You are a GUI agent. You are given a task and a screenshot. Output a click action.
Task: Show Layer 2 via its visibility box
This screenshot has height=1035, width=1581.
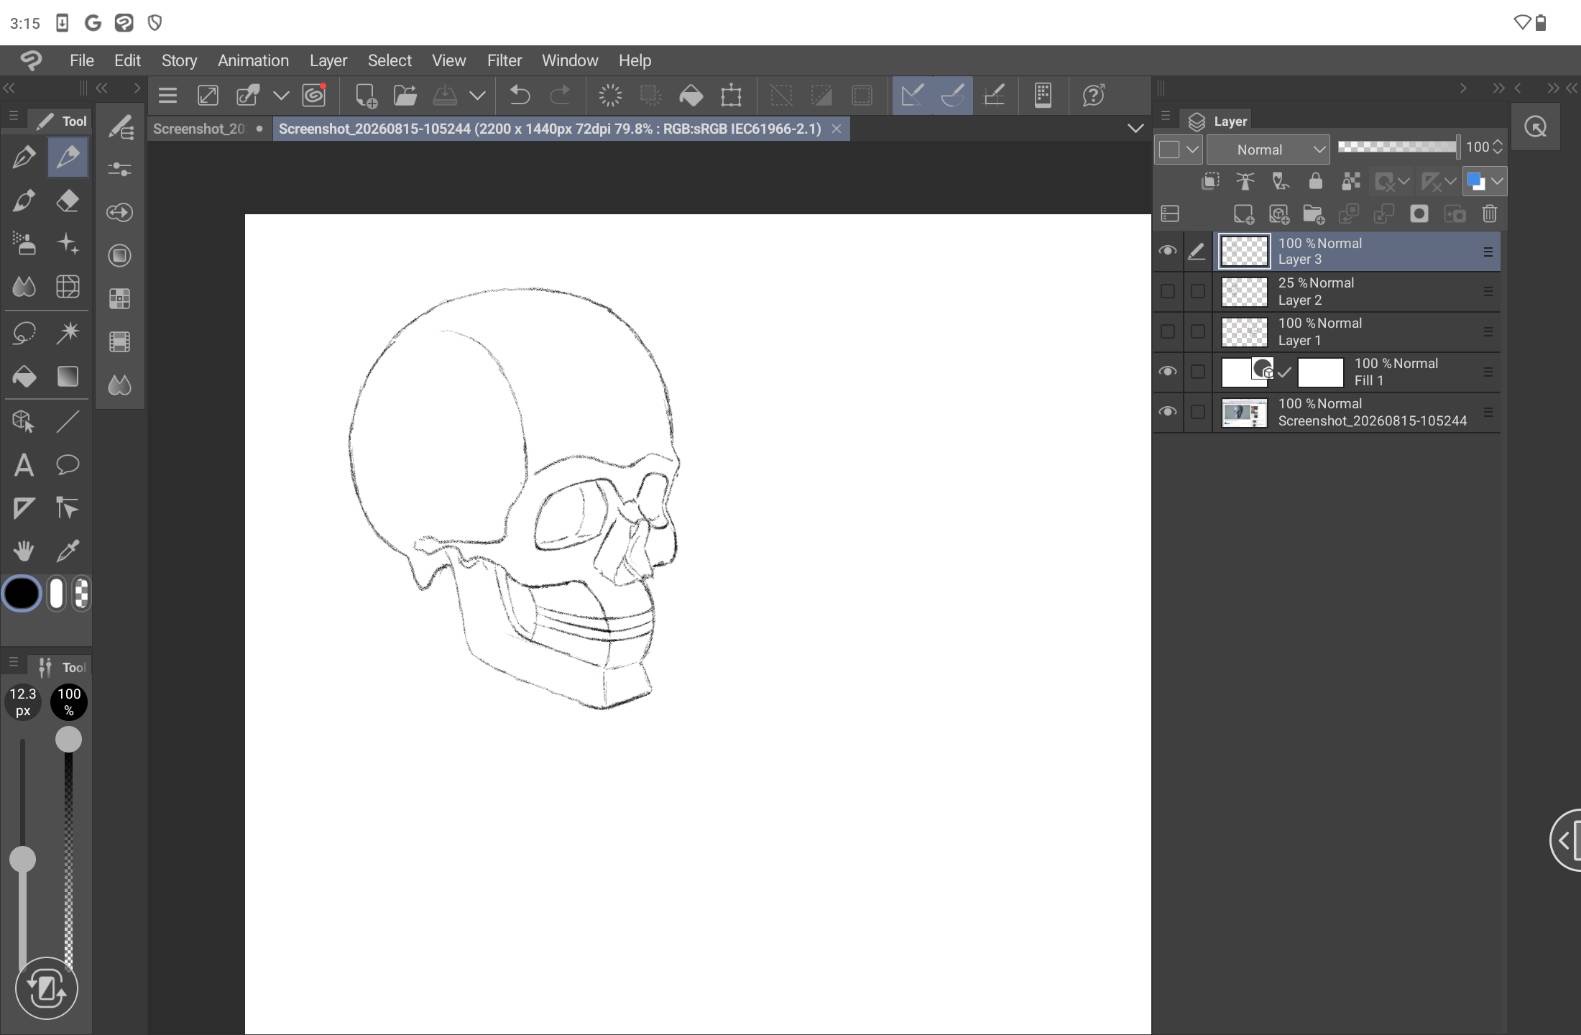click(1167, 291)
